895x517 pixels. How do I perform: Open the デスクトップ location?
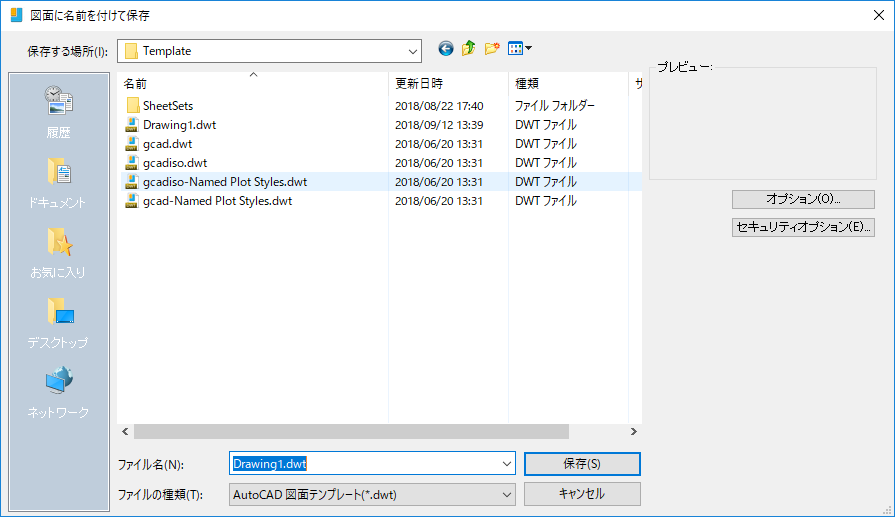(x=58, y=323)
